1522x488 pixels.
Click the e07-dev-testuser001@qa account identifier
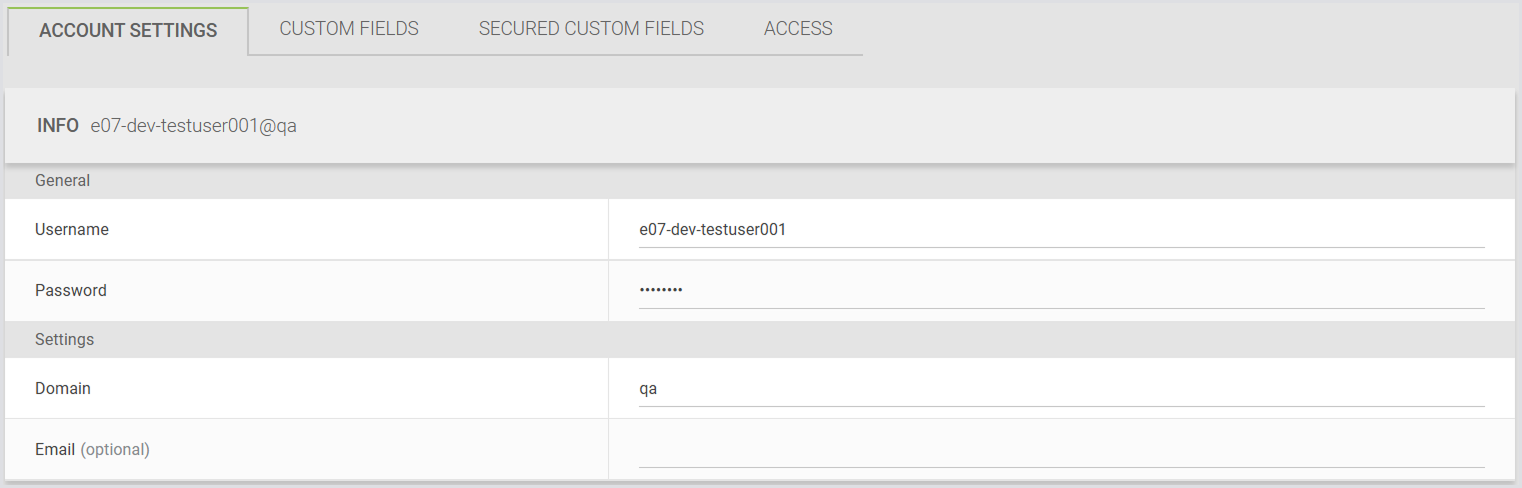pyautogui.click(x=194, y=126)
